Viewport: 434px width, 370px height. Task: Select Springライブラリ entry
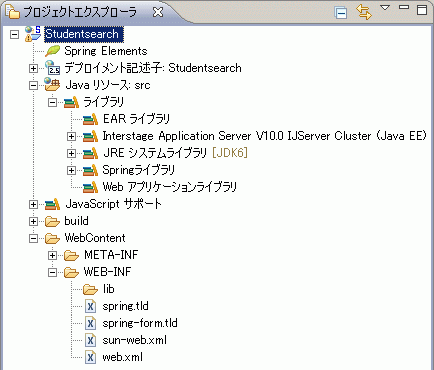[139, 170]
